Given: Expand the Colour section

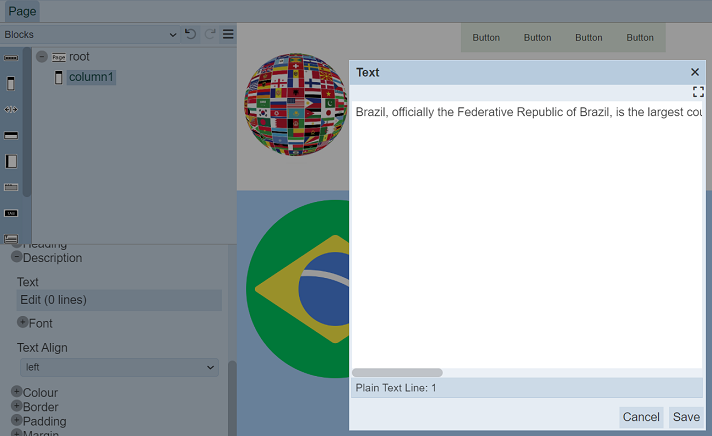Looking at the screenshot, I should click(x=17, y=392).
